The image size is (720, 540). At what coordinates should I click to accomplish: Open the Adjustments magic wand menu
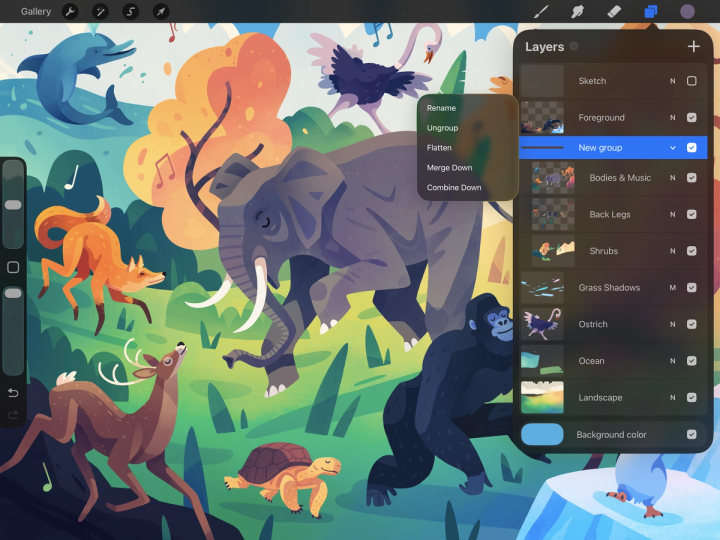[100, 11]
